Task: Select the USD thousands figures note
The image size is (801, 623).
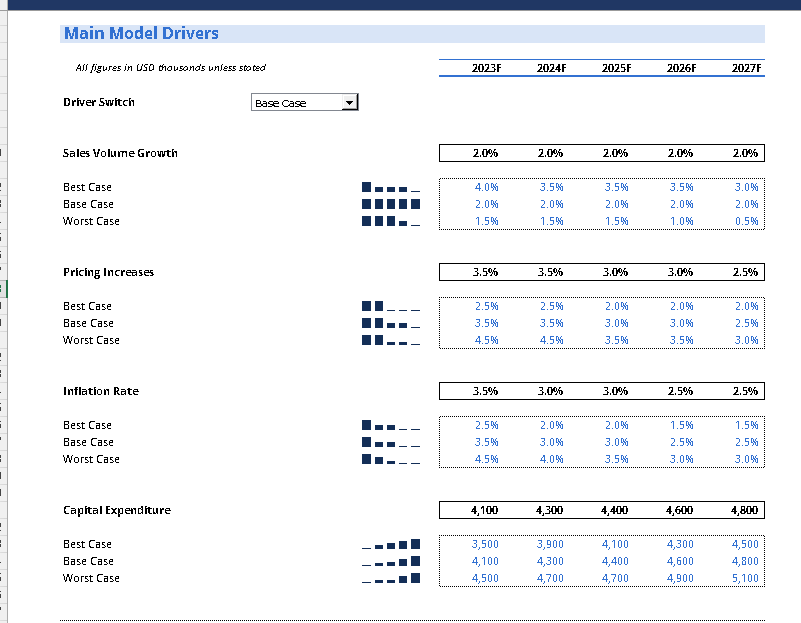Action: 171,67
